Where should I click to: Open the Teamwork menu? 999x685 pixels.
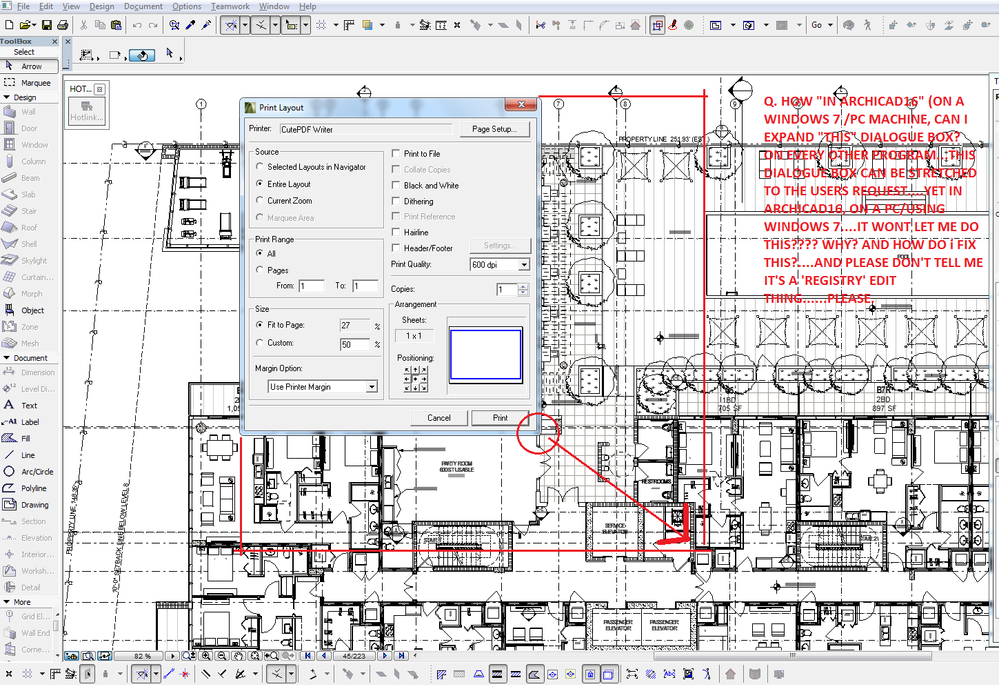point(230,5)
